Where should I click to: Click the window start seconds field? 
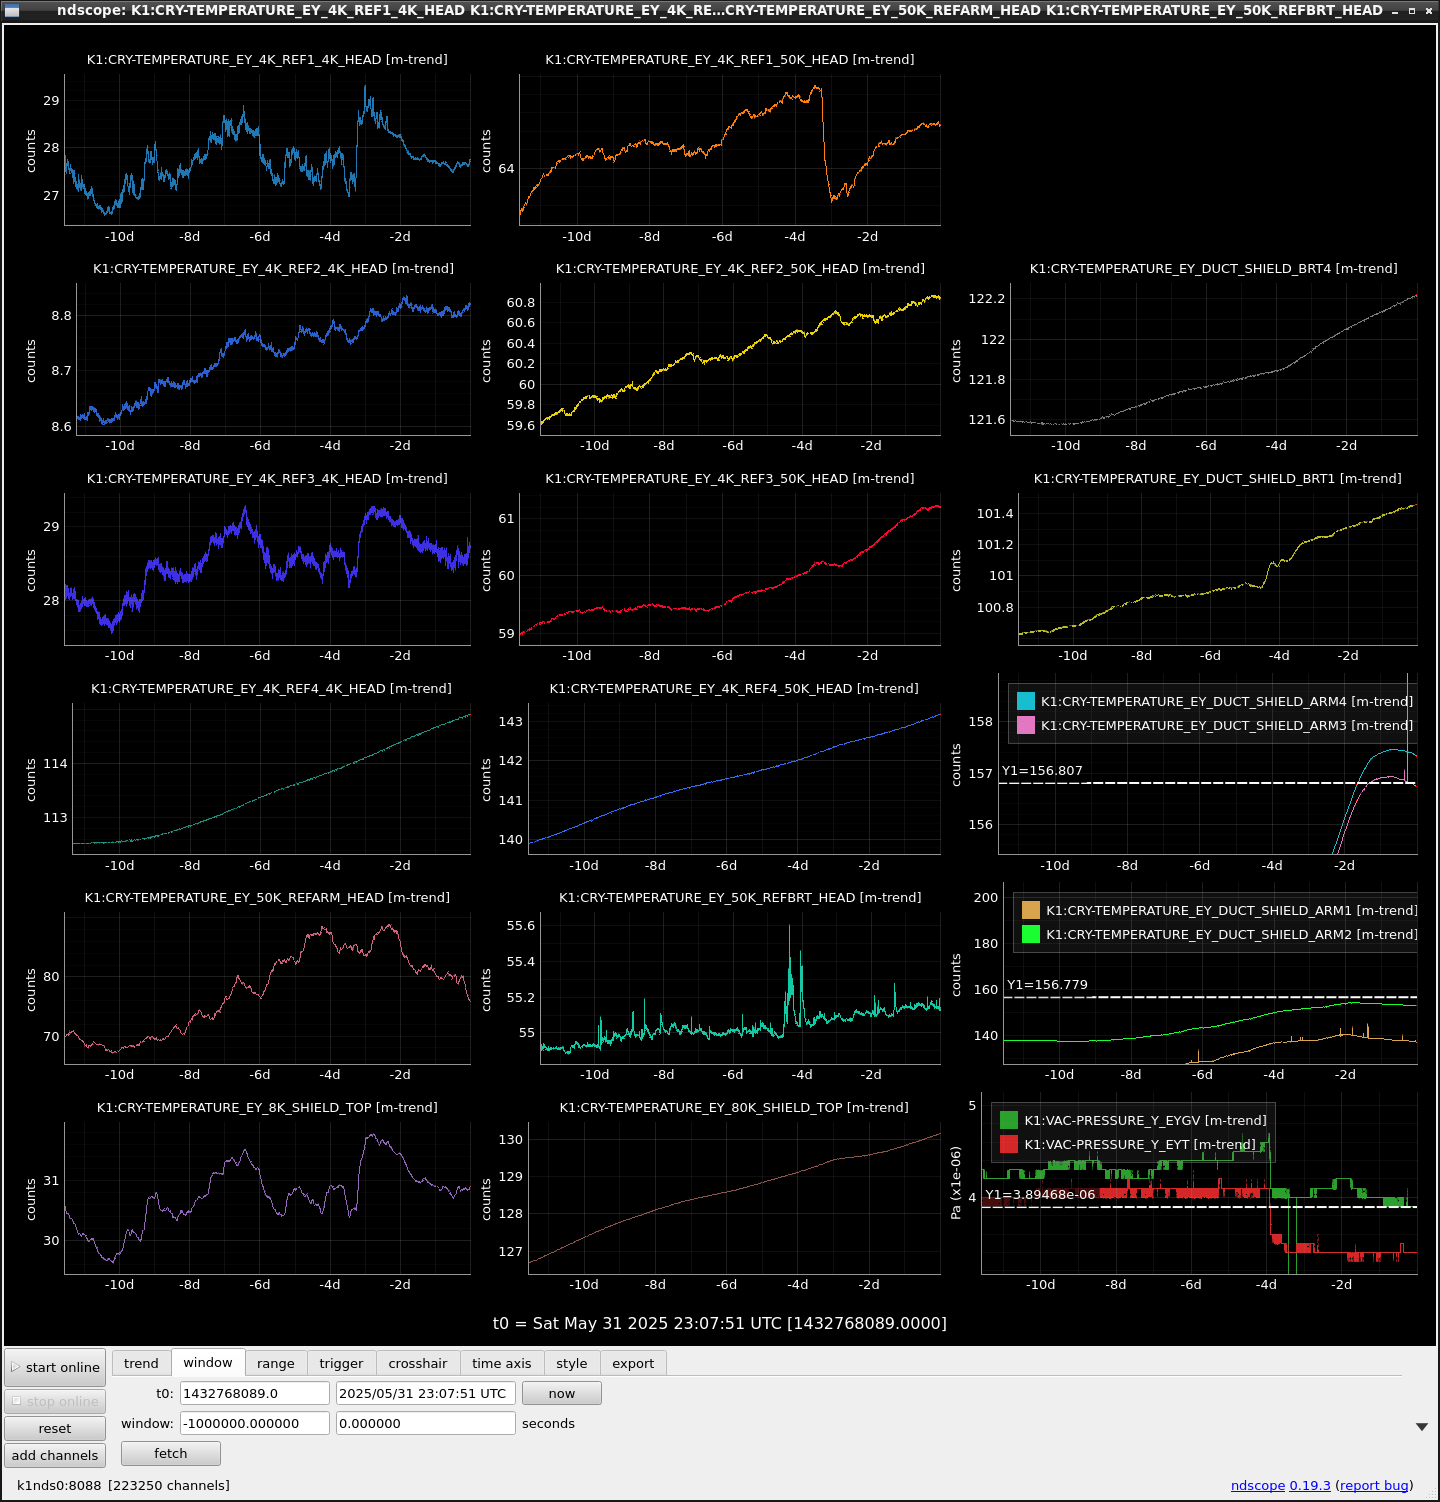click(255, 1423)
